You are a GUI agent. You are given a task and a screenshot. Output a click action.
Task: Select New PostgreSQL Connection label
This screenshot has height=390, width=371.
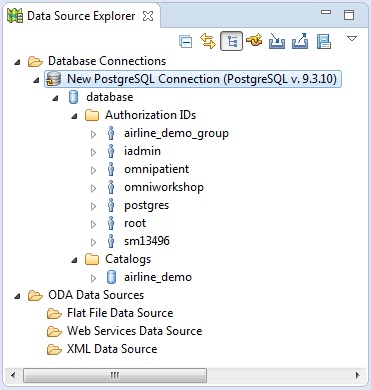pyautogui.click(x=202, y=79)
